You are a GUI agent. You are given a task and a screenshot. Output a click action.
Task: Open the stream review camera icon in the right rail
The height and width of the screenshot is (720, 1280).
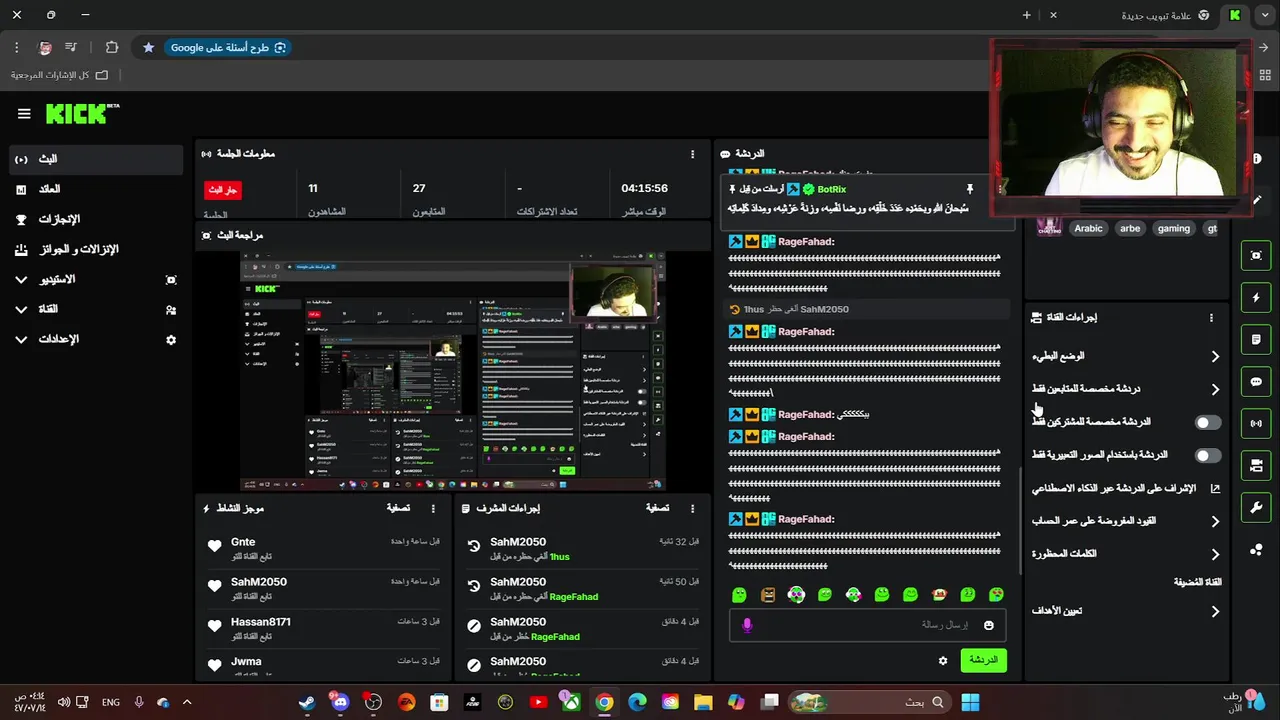click(x=1256, y=256)
